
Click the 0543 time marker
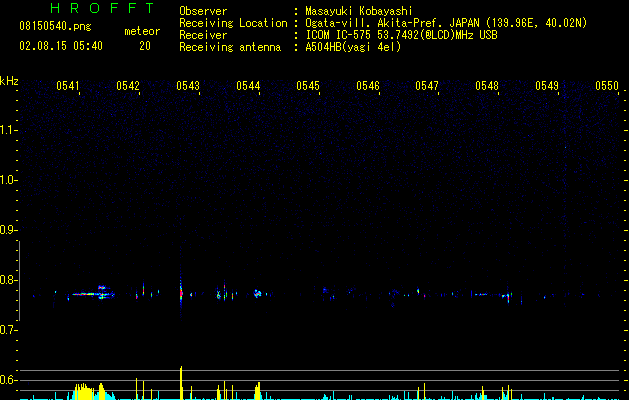(x=188, y=86)
